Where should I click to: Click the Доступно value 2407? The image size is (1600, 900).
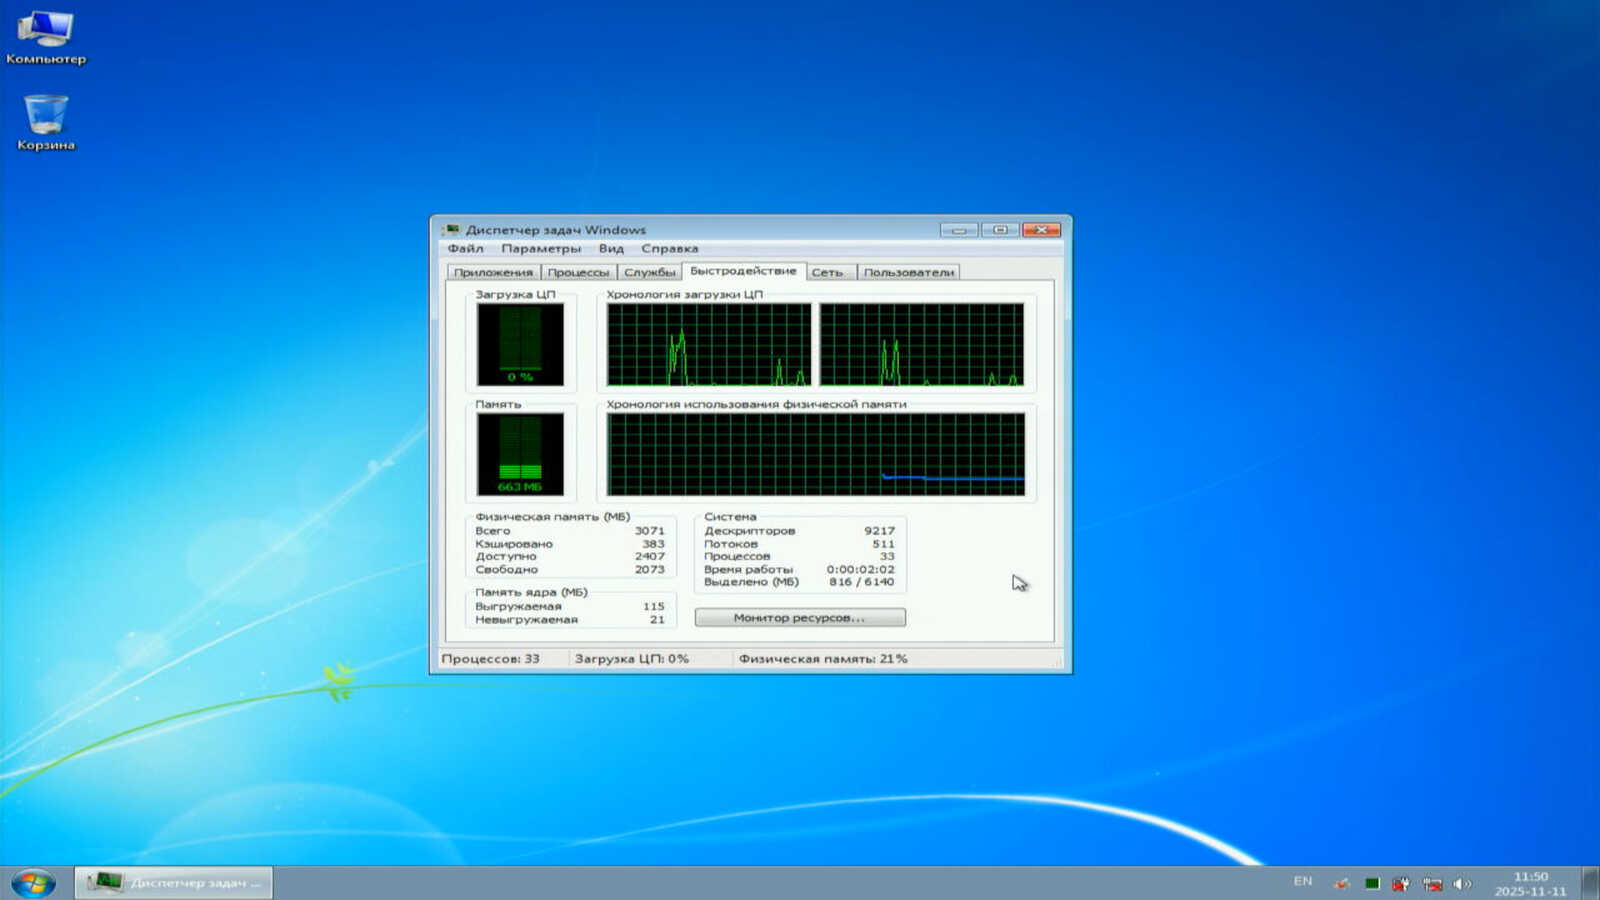[650, 557]
